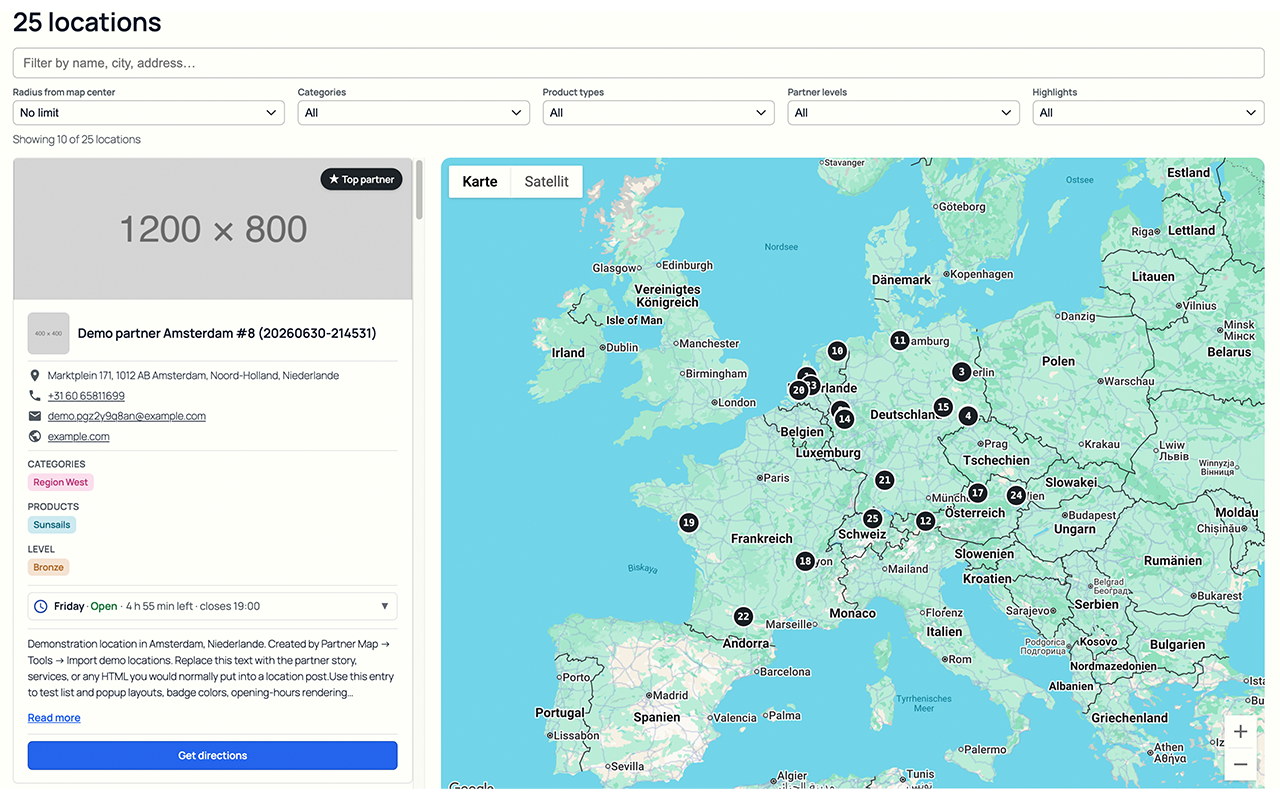Open the Product types dropdown
This screenshot has width=1280, height=800.
tap(659, 113)
